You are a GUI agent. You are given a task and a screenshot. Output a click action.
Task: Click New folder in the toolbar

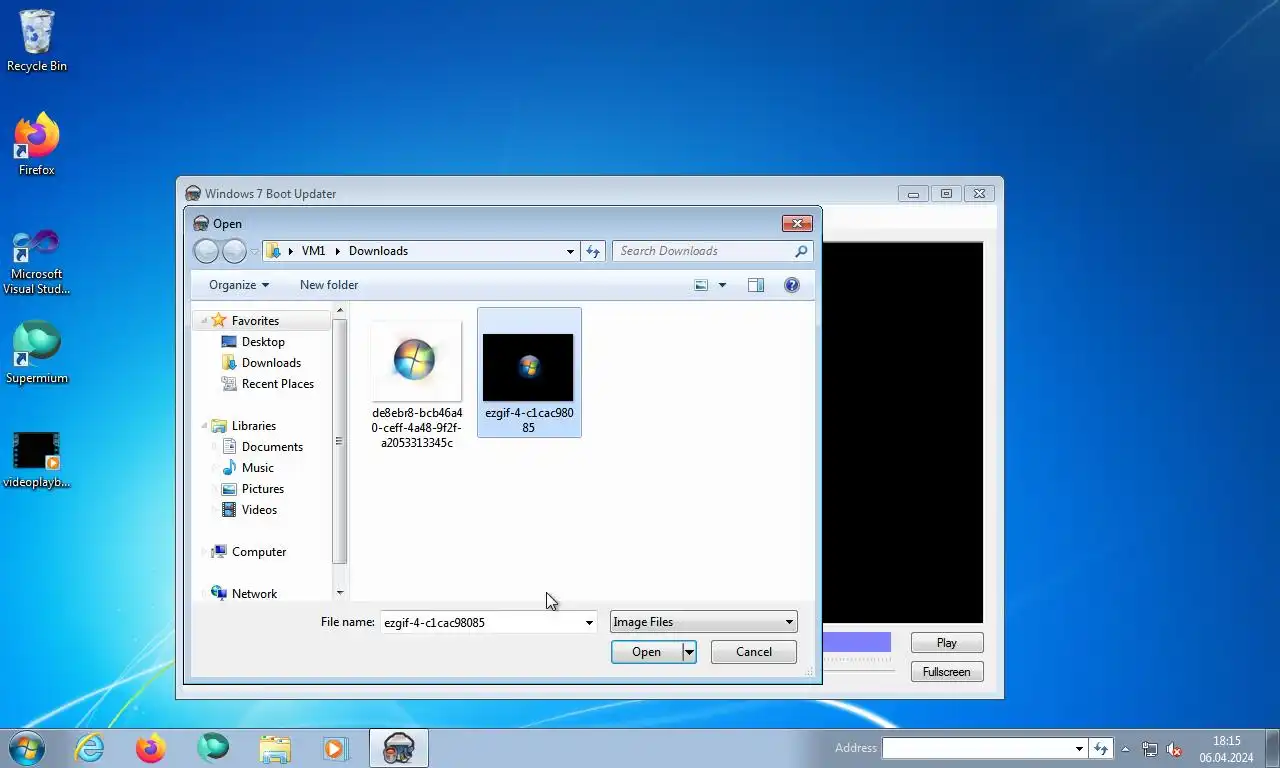[329, 285]
